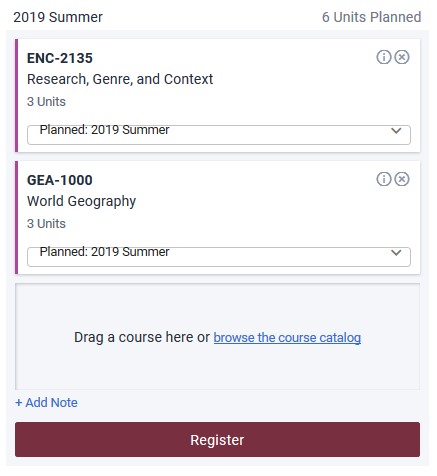The image size is (437, 476).
Task: Remove World Geography with circled X icon
Action: click(x=402, y=179)
